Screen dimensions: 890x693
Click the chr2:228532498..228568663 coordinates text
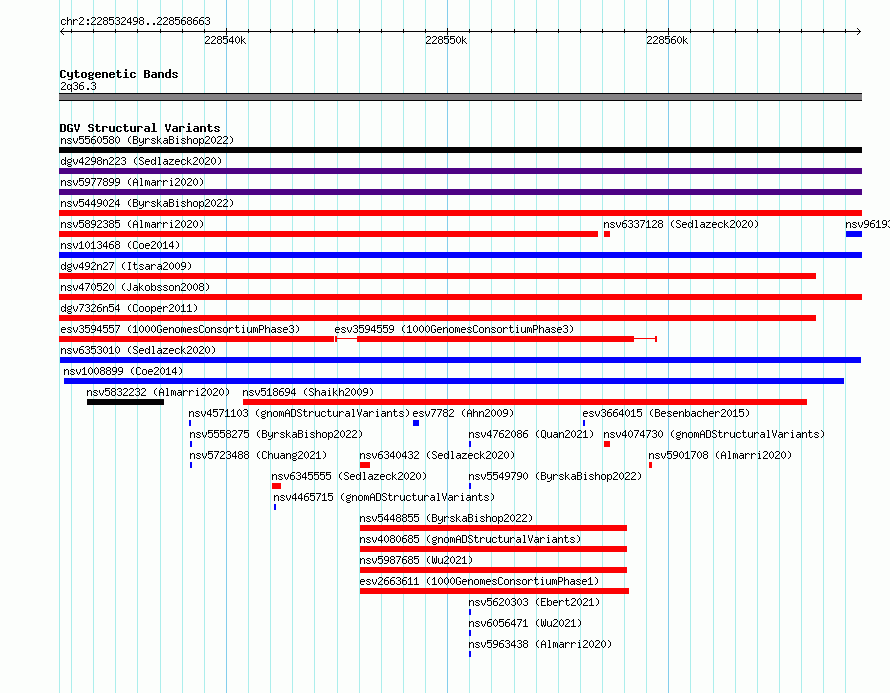click(x=135, y=21)
